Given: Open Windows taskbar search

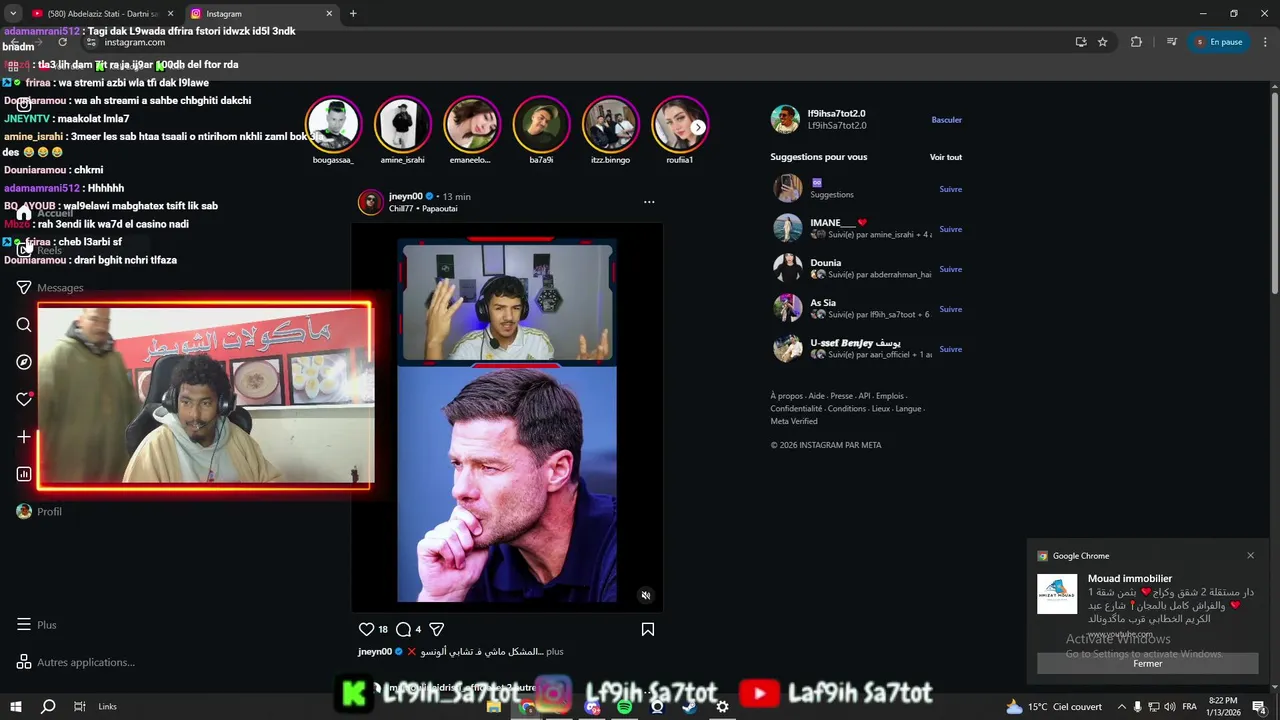Looking at the screenshot, I should coord(48,706).
